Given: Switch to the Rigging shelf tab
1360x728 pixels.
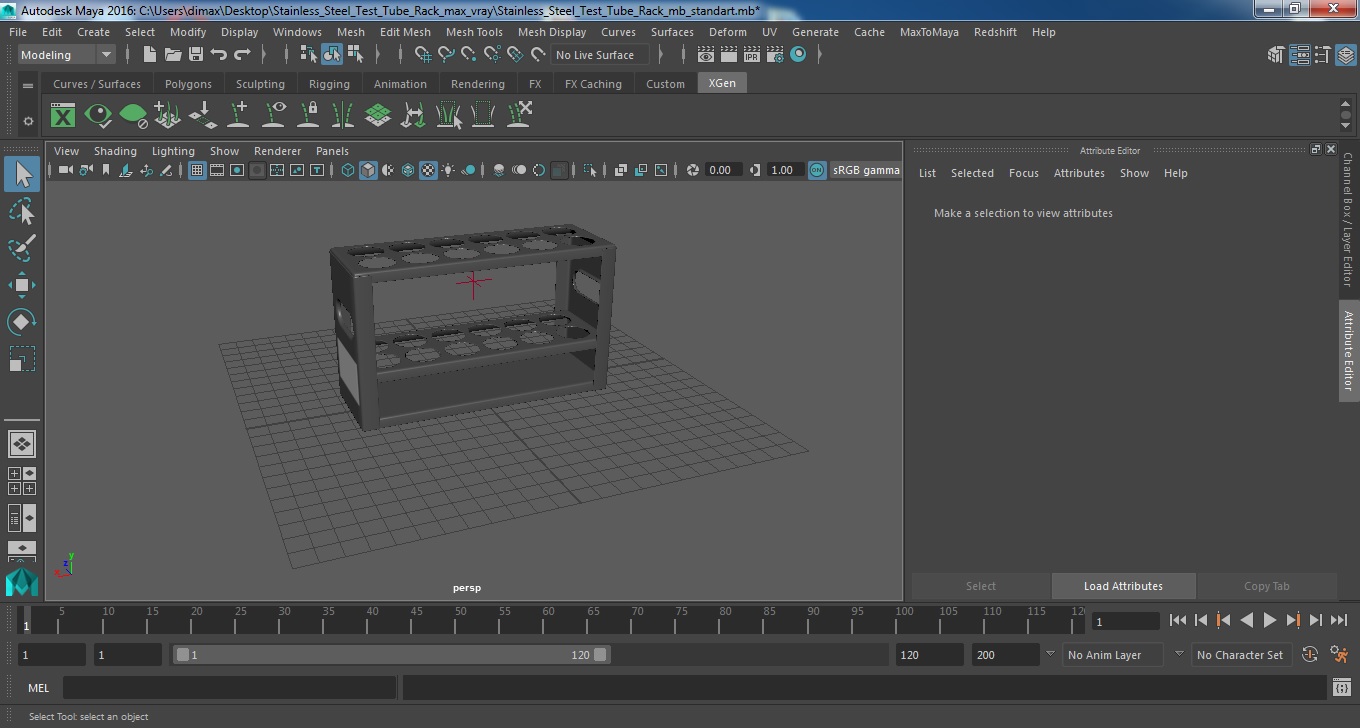Looking at the screenshot, I should (329, 84).
